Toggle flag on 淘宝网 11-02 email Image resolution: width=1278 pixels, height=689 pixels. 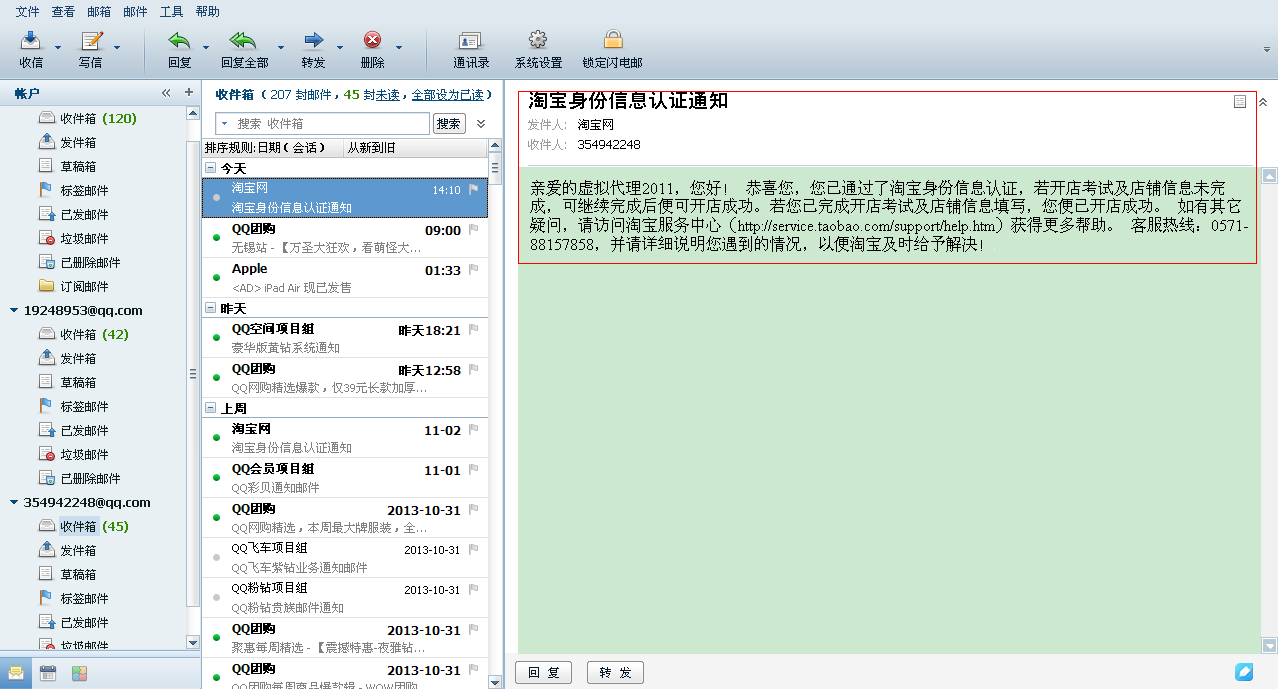pyautogui.click(x=474, y=430)
